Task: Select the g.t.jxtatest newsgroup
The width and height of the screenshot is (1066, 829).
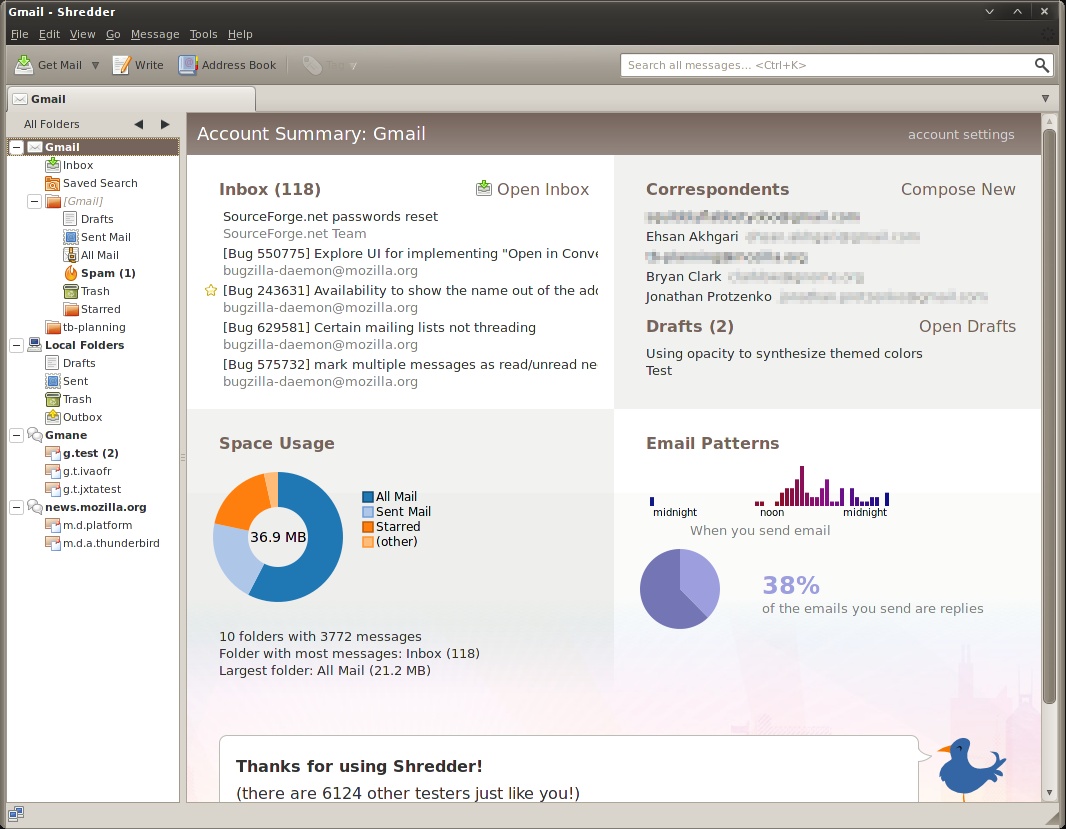Action: tap(93, 489)
